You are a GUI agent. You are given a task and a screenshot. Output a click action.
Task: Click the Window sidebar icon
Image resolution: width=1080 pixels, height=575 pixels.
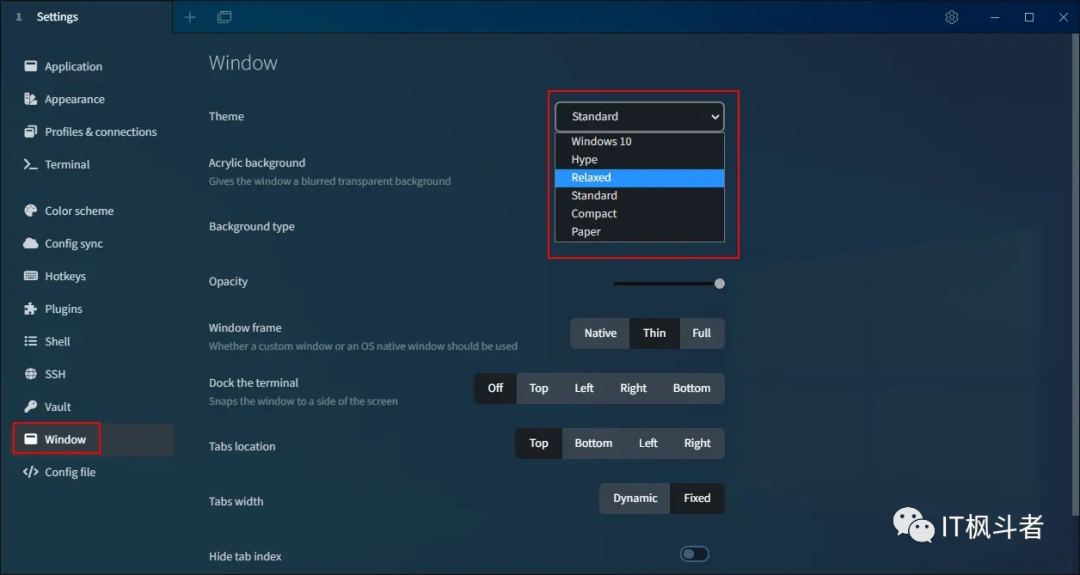(30, 439)
